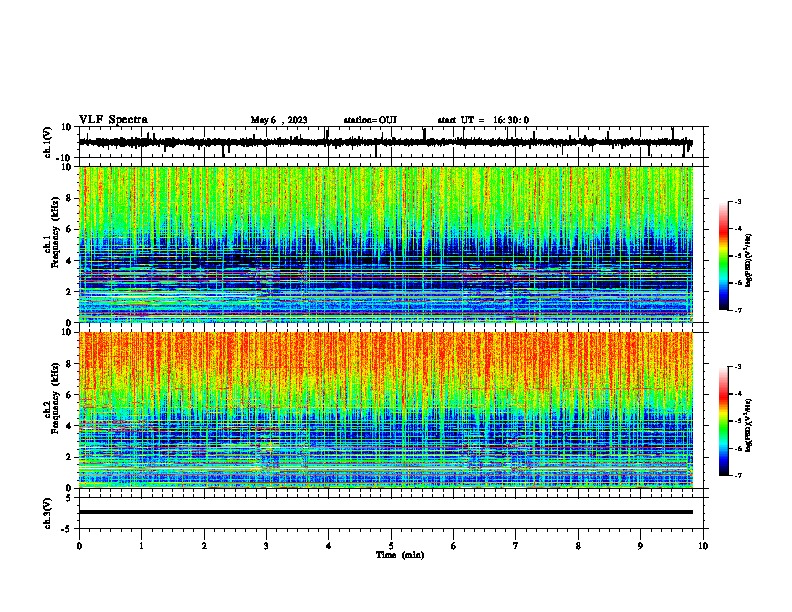This screenshot has height=612, width=792.
Task: Click the "2" kHz tick of ch.2 spectrogram
Action: (69, 457)
